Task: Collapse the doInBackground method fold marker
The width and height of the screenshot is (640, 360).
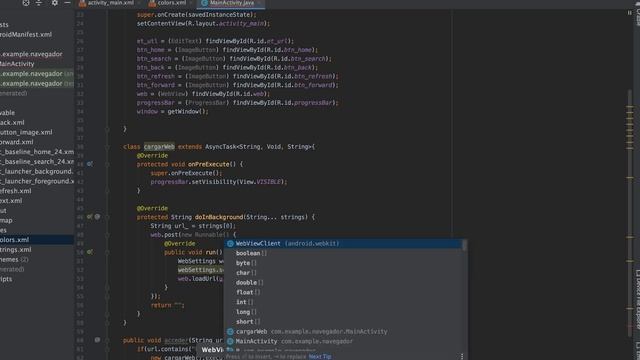Action: pos(107,217)
